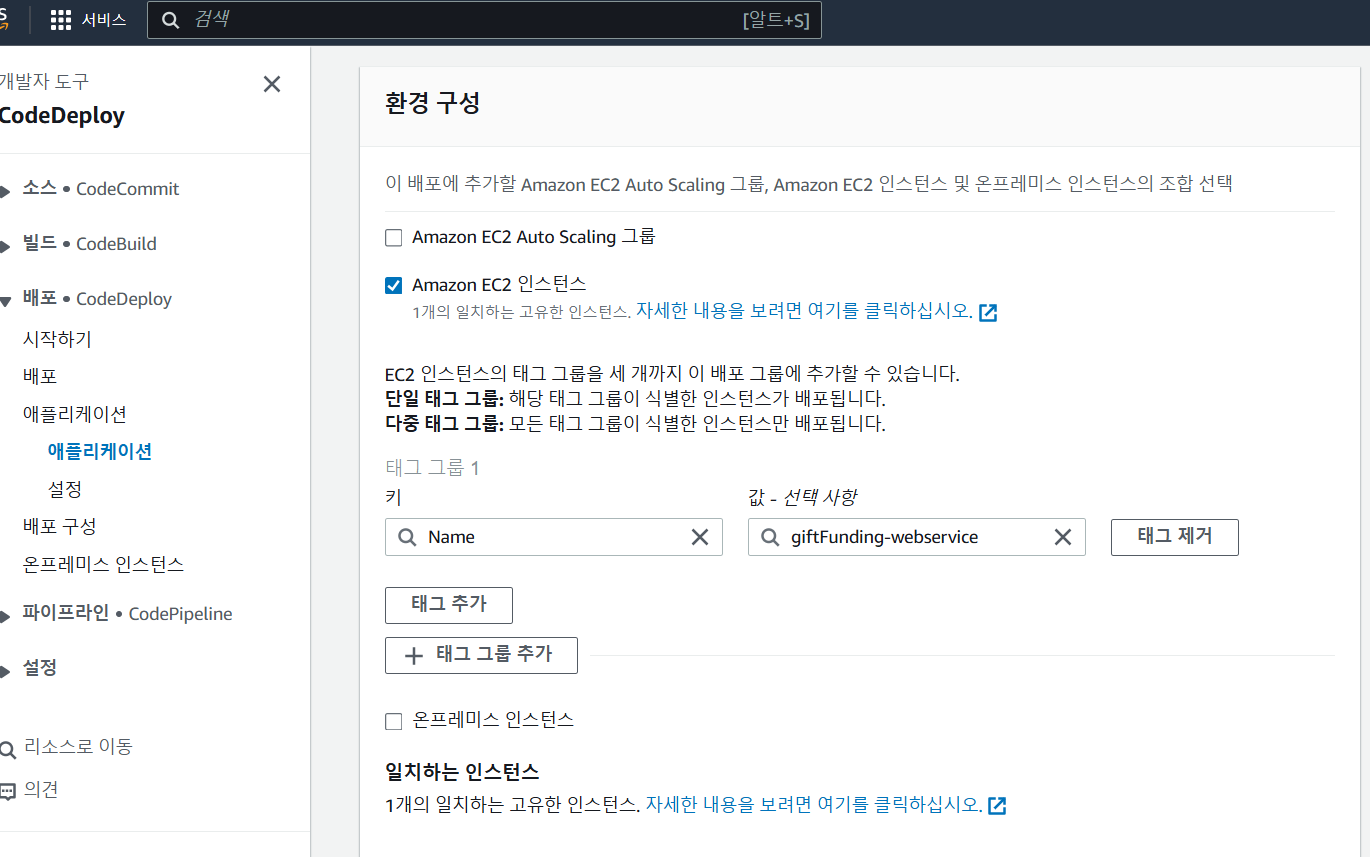Viewport: 1370px width, 857px height.
Task: Select the highlighted blue 애플리케이션 sub-item
Action: click(100, 451)
